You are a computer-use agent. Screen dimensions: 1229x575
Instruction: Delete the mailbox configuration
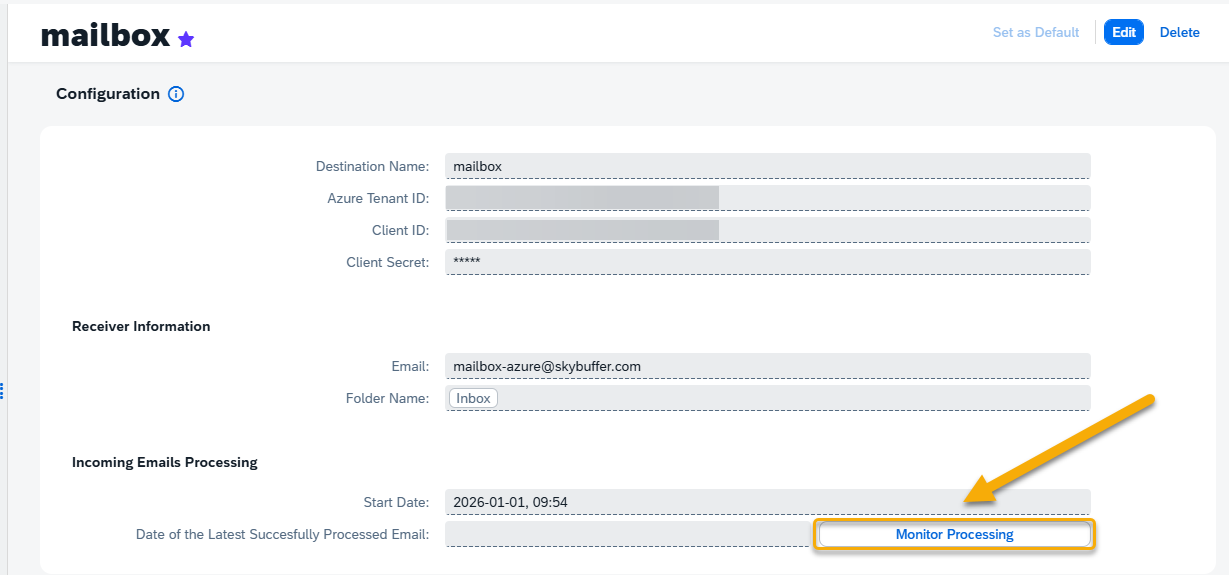pos(1179,33)
